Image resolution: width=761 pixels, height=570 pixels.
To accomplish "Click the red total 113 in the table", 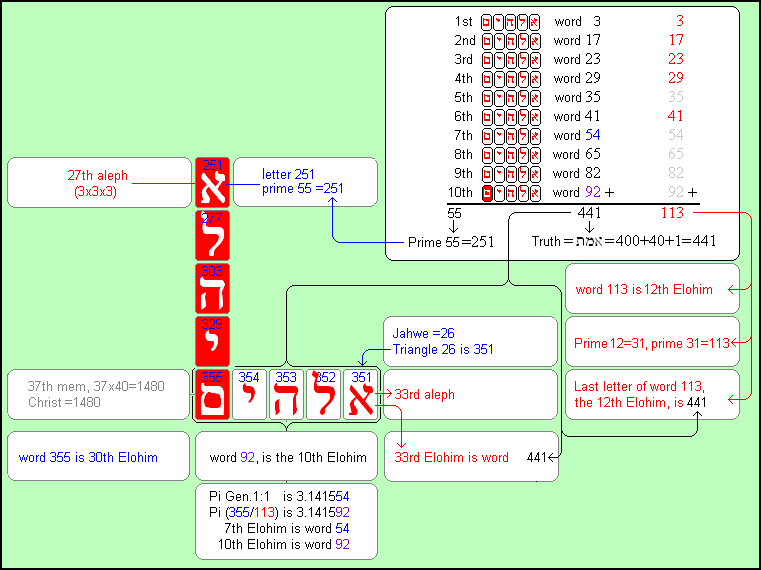I will [x=671, y=212].
